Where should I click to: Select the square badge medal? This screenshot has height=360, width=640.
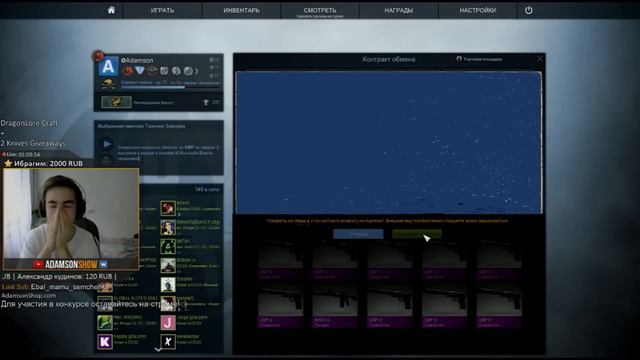[164, 71]
